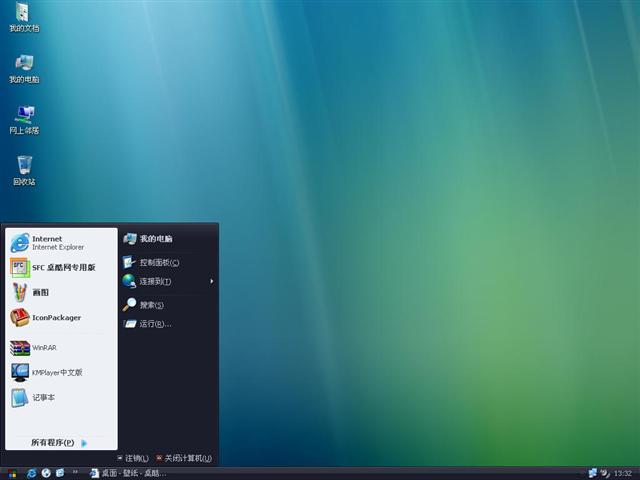Expand quick launch overflow chevron
The height and width of the screenshot is (480, 640).
pyautogui.click(x=75, y=472)
